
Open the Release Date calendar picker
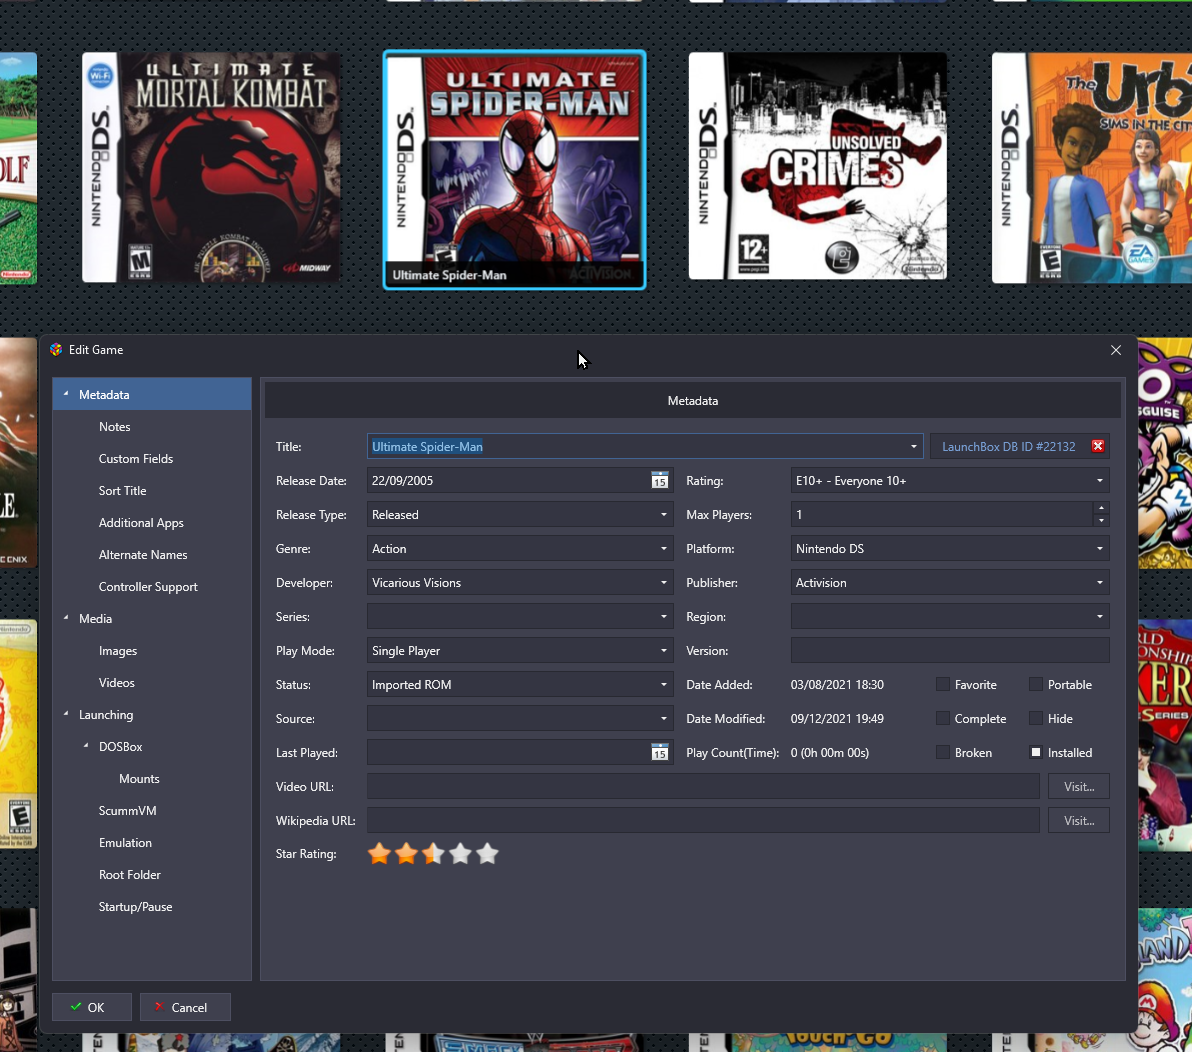coord(659,480)
